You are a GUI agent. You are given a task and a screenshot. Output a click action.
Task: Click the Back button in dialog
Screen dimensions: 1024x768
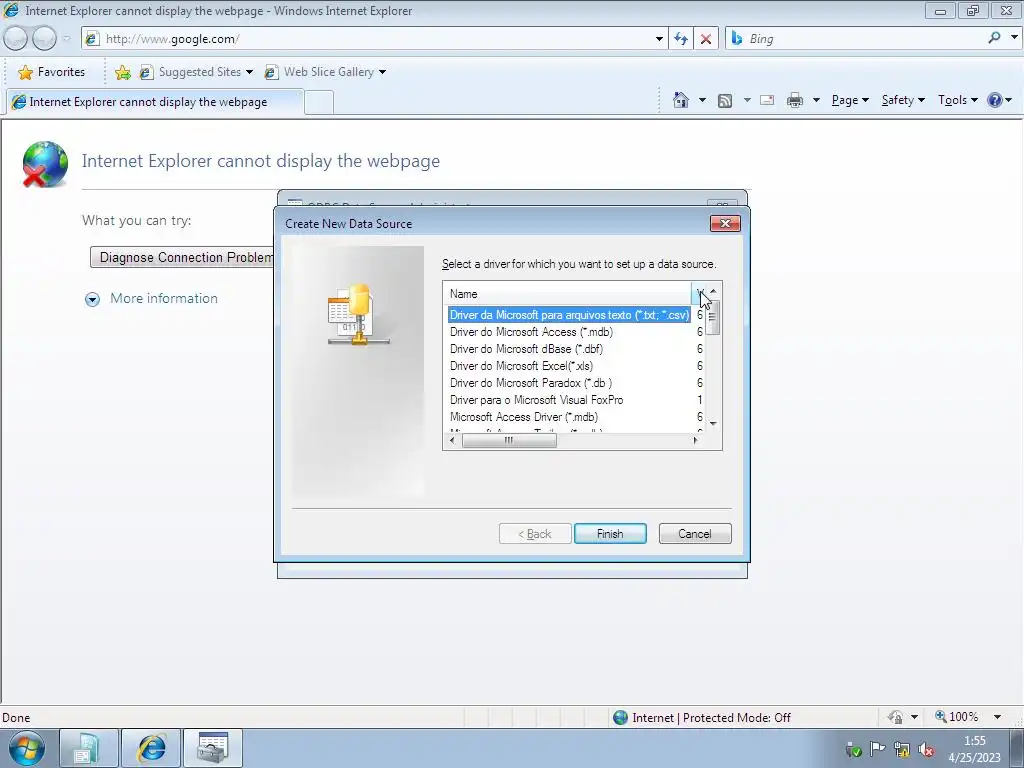tap(535, 534)
